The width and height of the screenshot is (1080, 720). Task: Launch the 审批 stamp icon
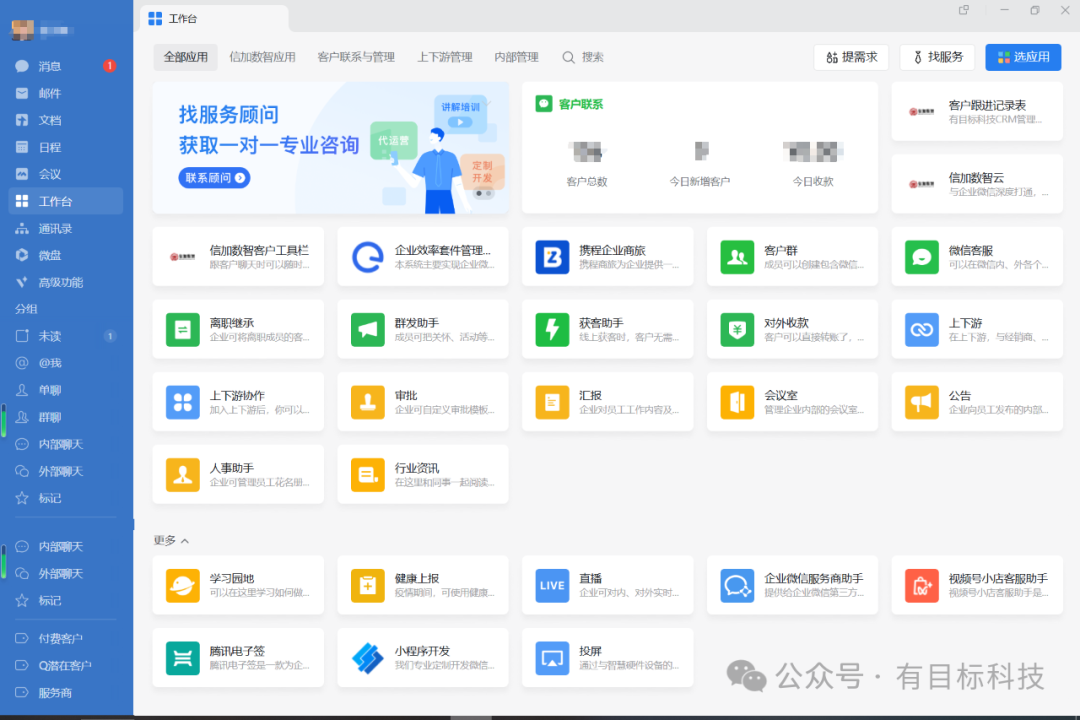tap(367, 403)
